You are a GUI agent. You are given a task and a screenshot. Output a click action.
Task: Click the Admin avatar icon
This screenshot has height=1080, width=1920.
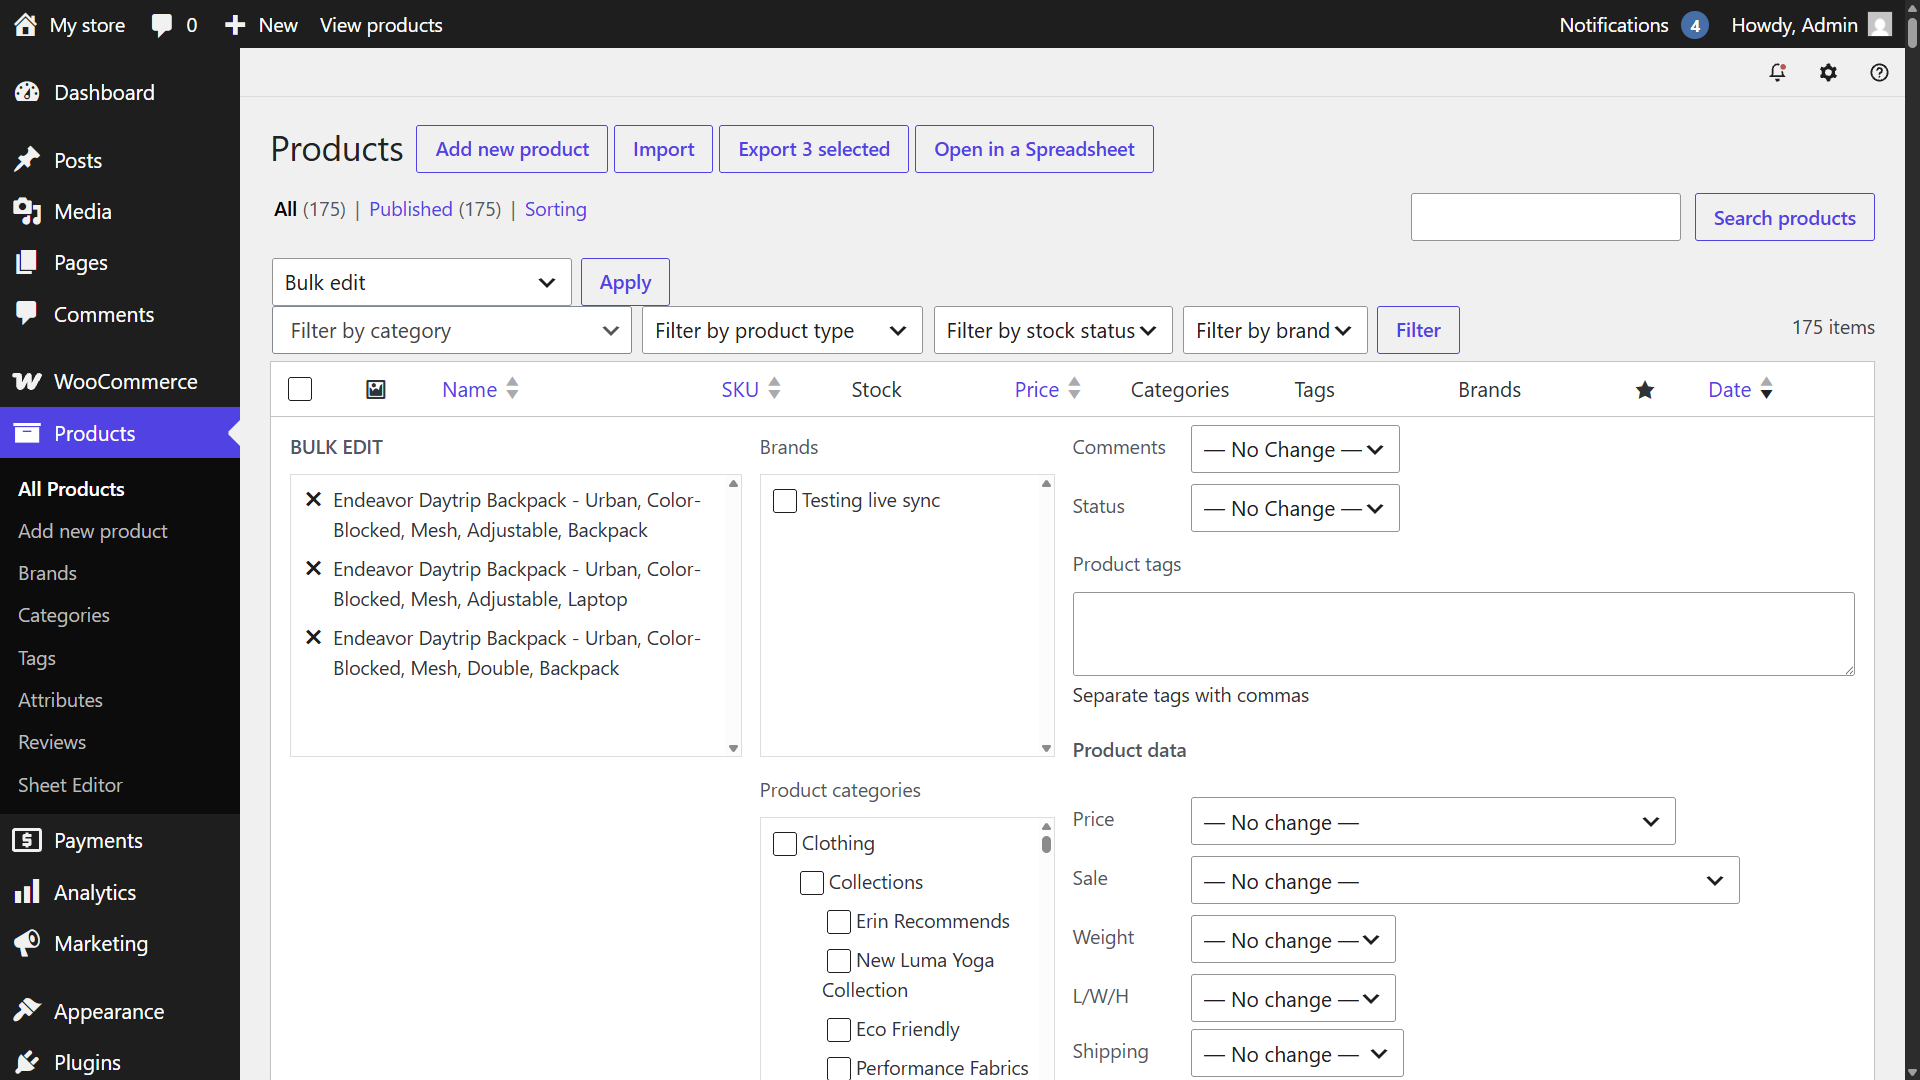click(1880, 24)
